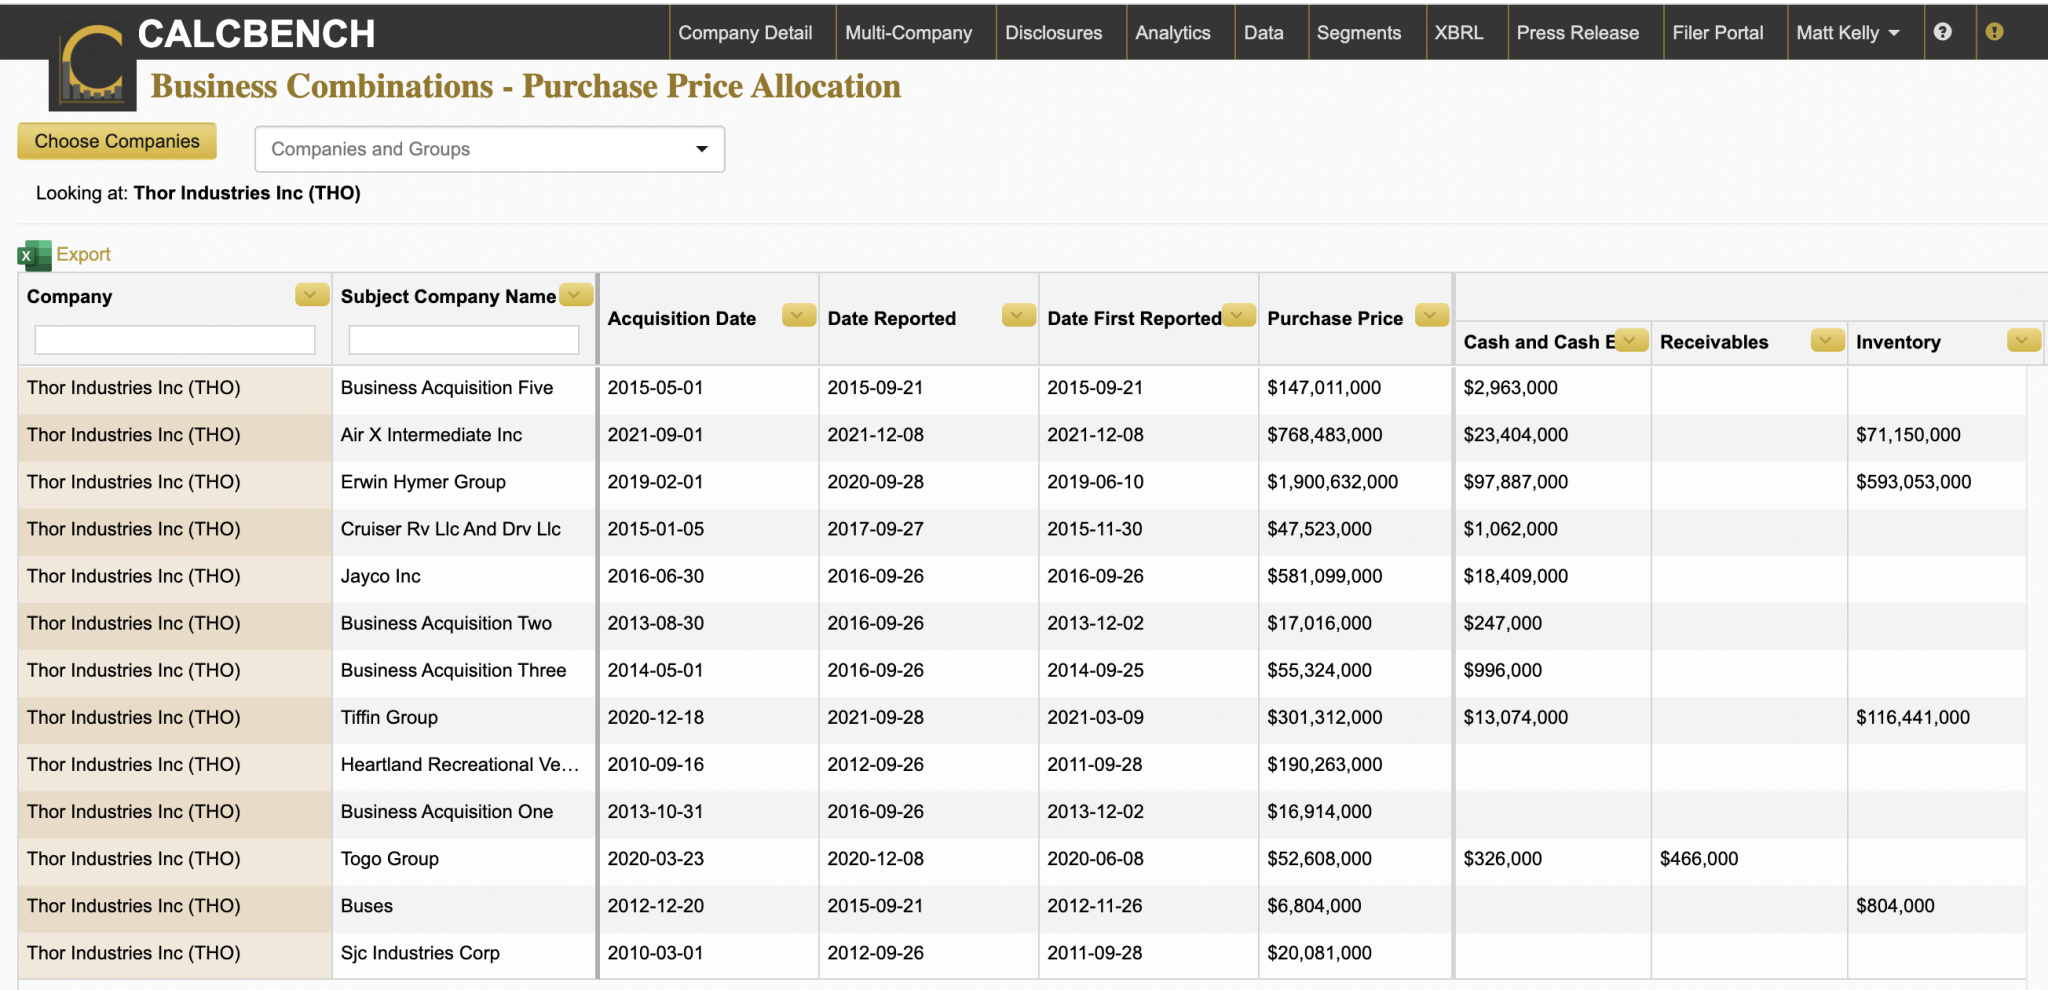The width and height of the screenshot is (2048, 990).
Task: Open the Multi-Company menu
Action: [908, 33]
